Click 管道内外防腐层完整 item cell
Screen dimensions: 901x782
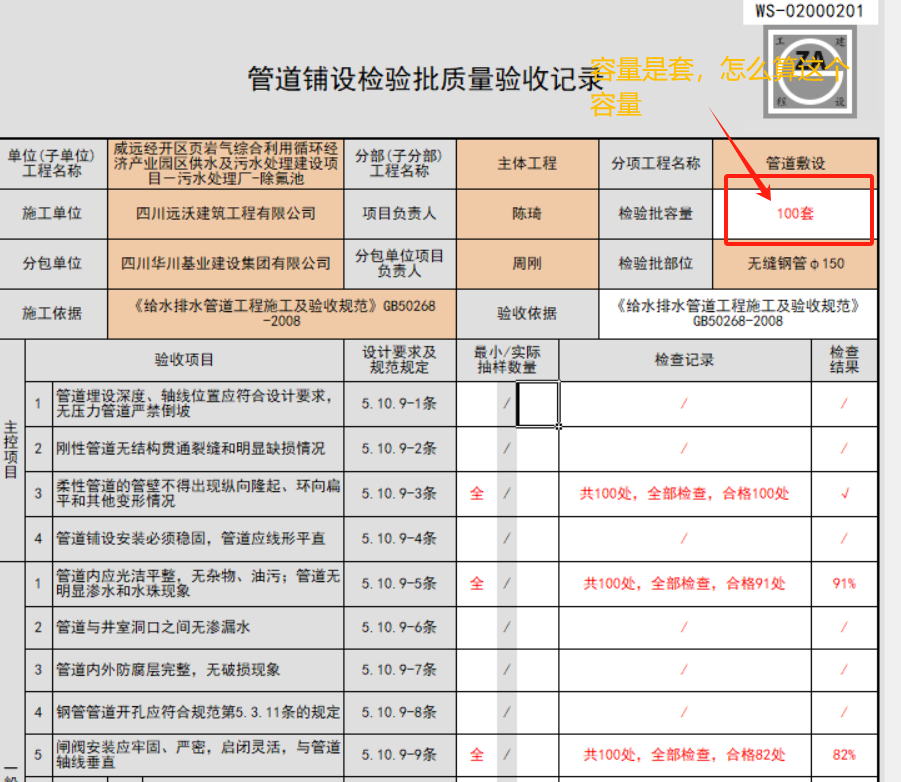[198, 670]
